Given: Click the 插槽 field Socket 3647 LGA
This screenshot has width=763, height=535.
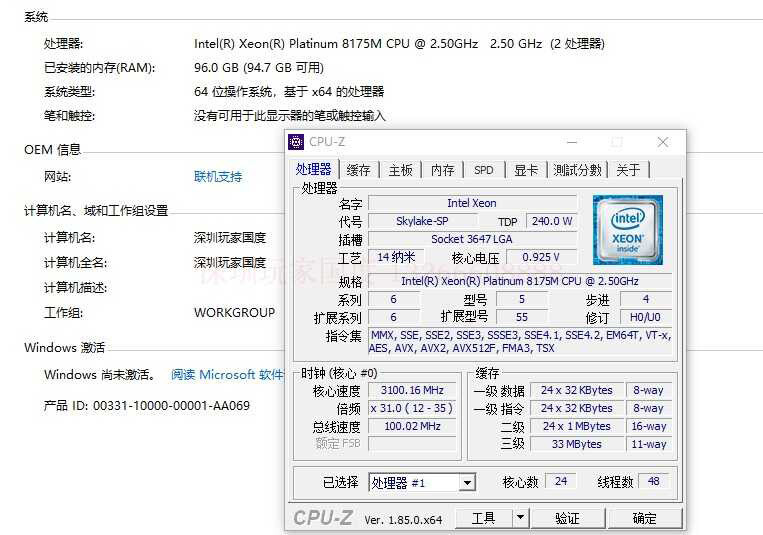Looking at the screenshot, I should point(472,239).
